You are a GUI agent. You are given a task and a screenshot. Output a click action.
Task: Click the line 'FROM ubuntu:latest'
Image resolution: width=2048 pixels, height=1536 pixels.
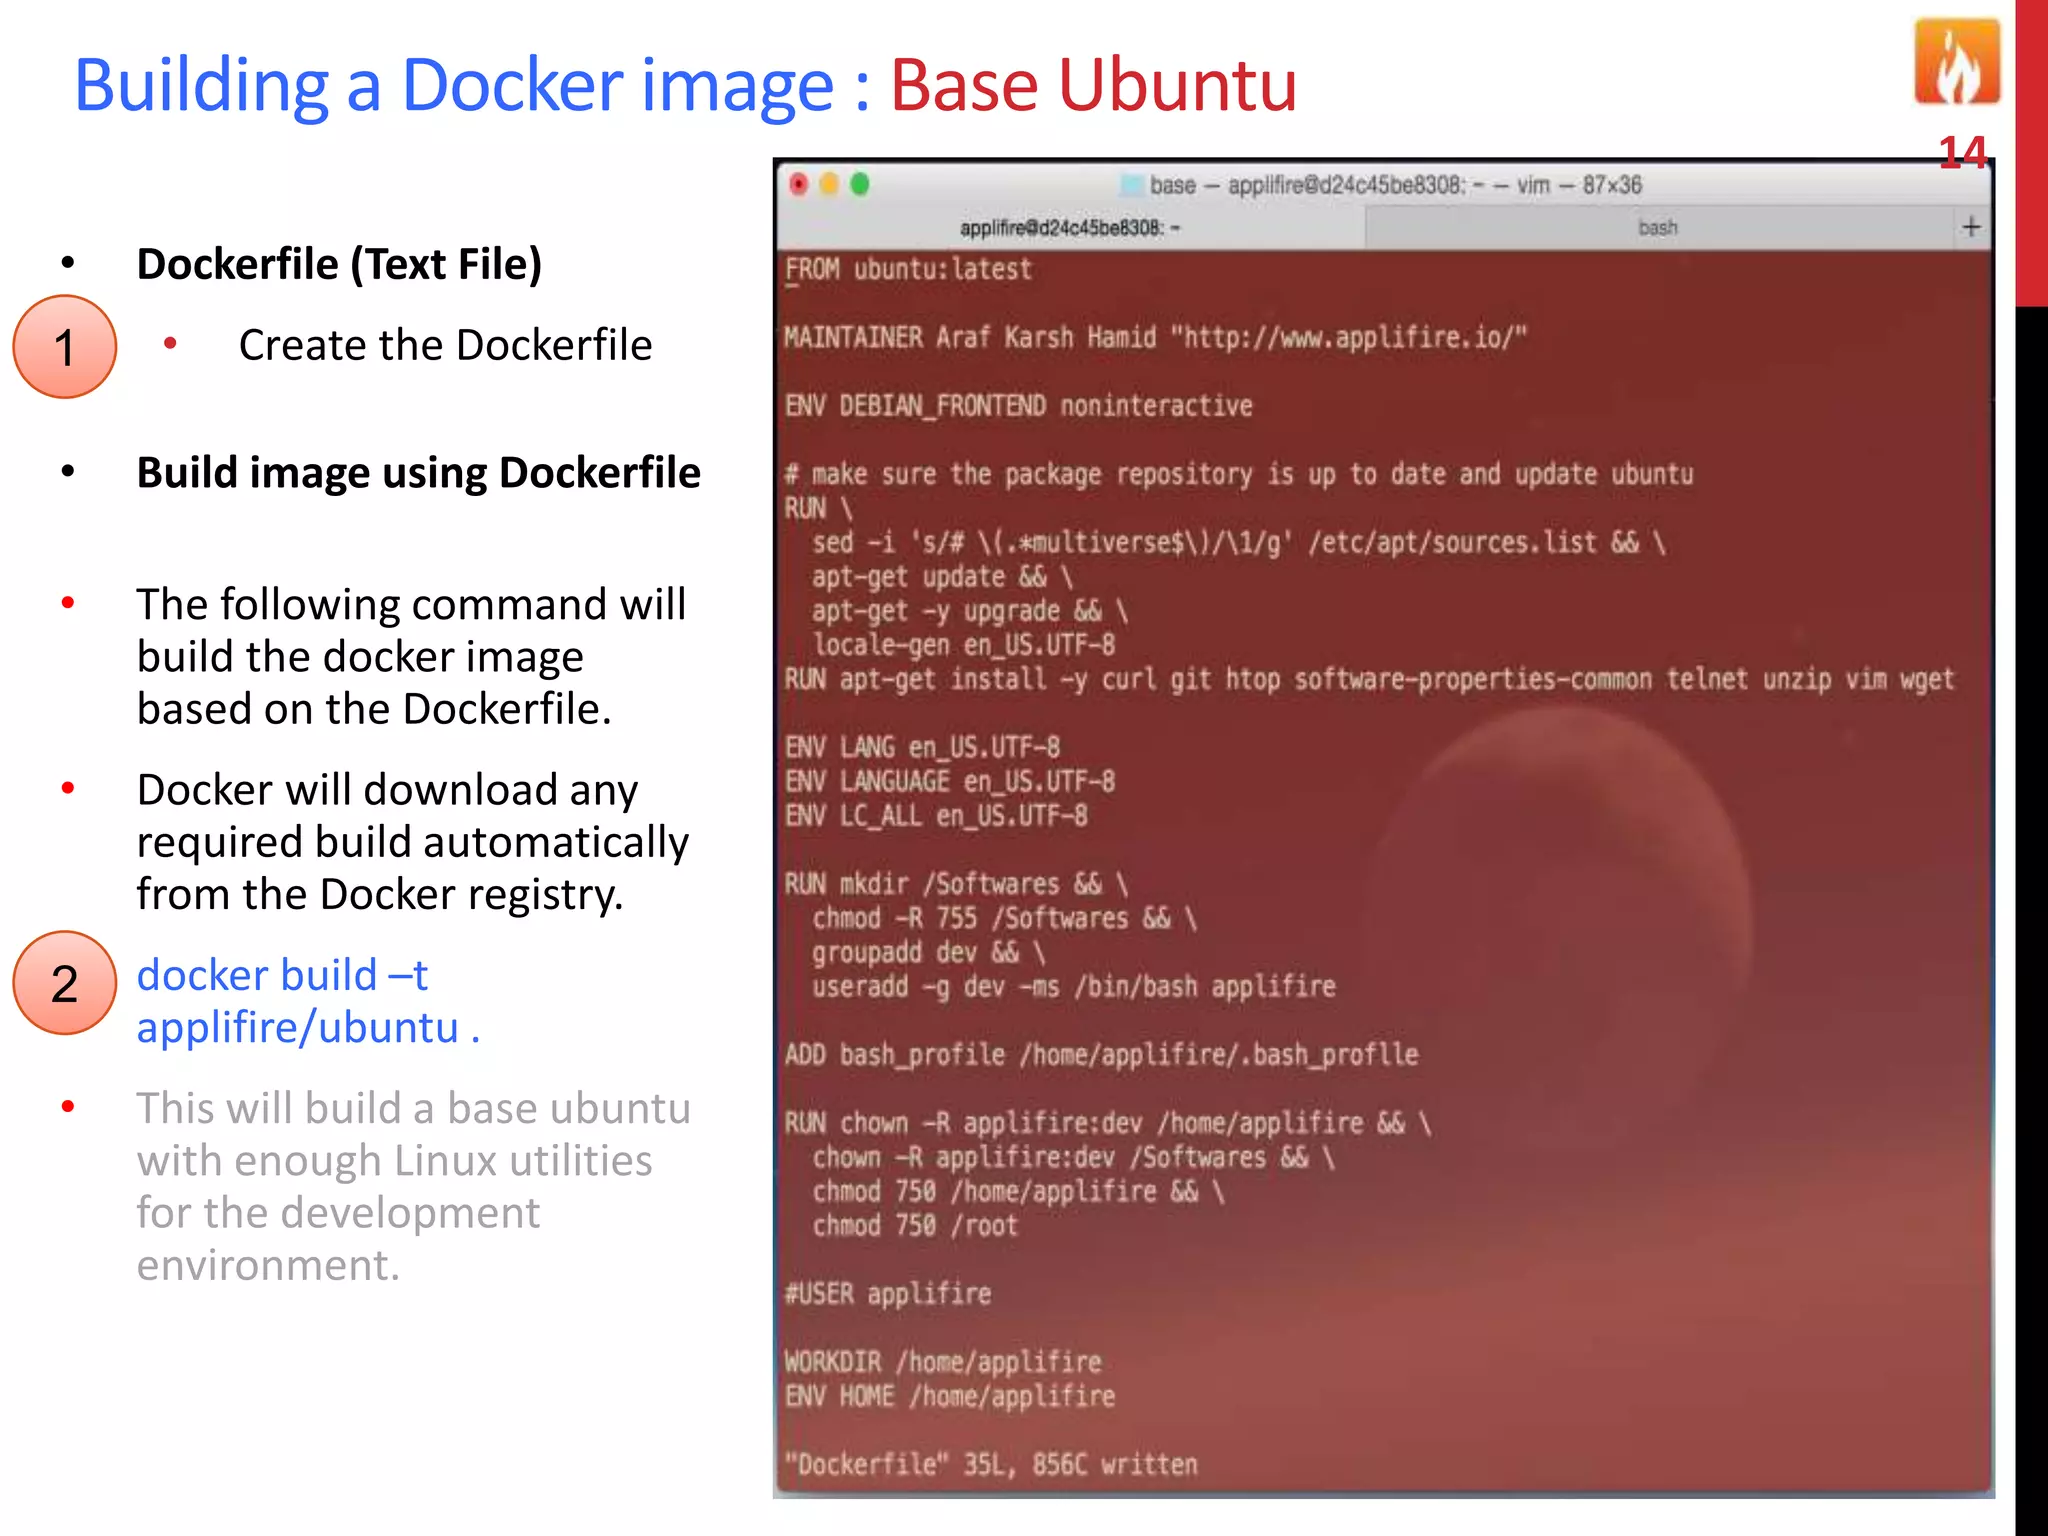point(908,270)
